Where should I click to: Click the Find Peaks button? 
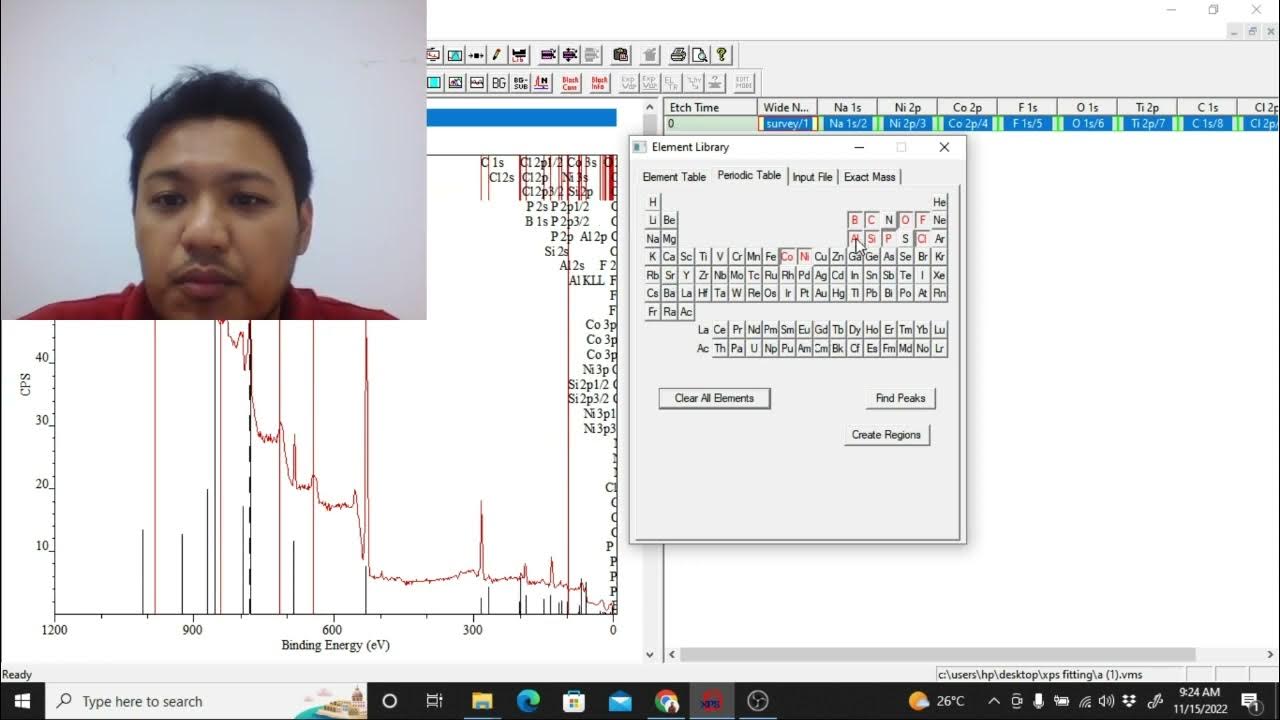pos(900,398)
